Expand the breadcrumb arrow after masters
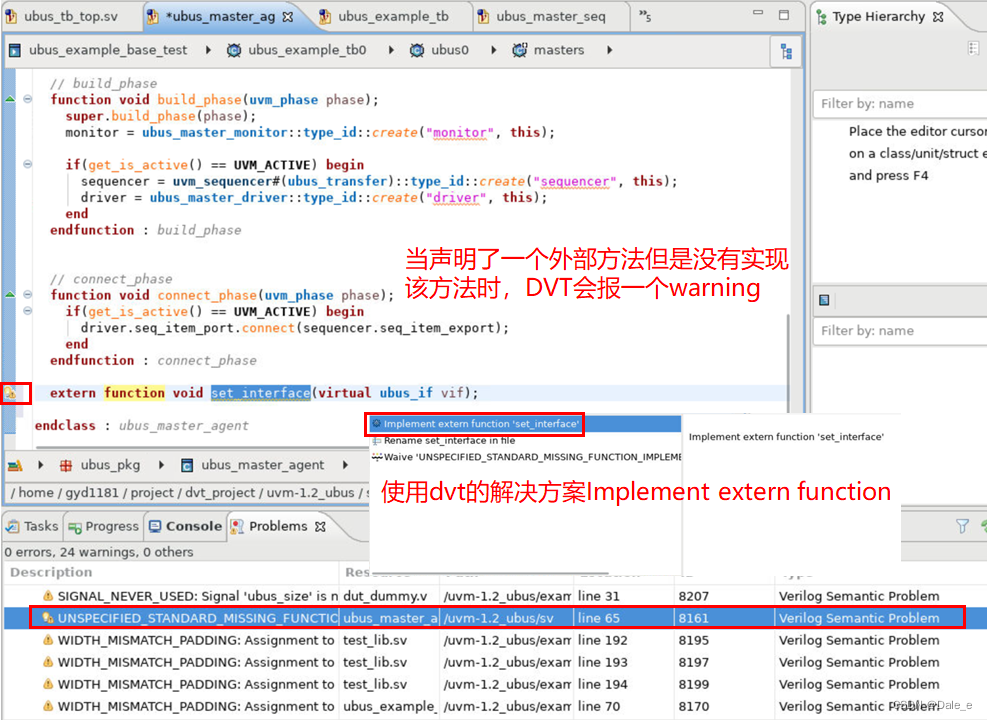Screen dimensions: 987x720 (x=609, y=50)
